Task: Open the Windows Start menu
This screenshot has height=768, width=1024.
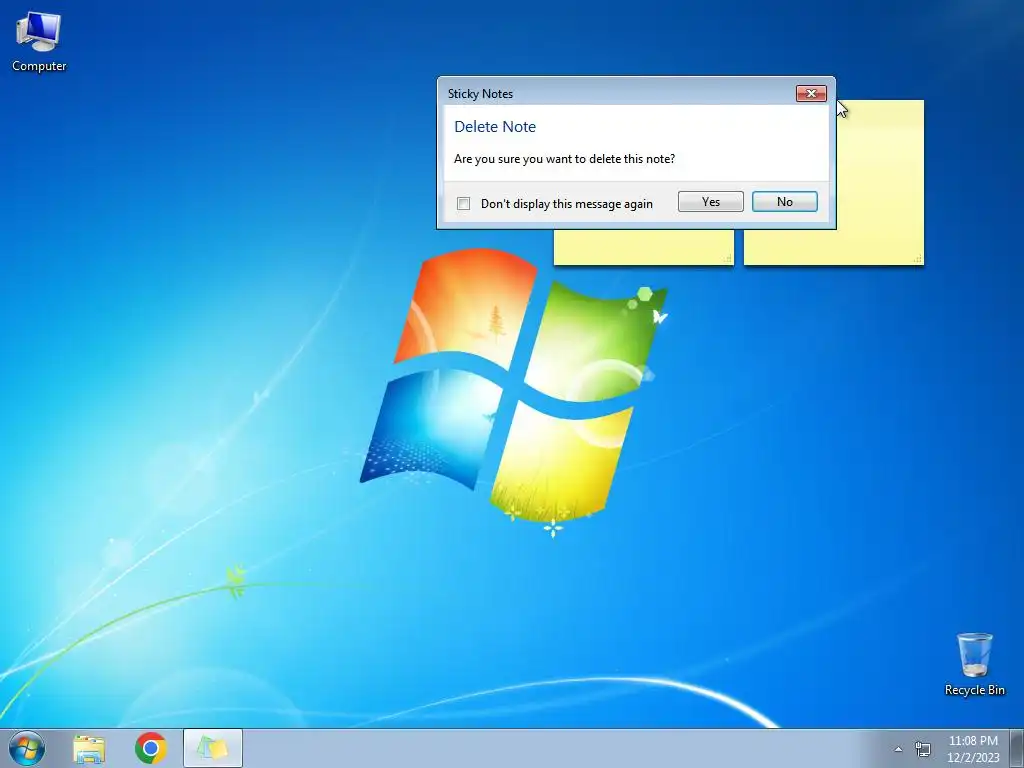Action: tap(27, 748)
